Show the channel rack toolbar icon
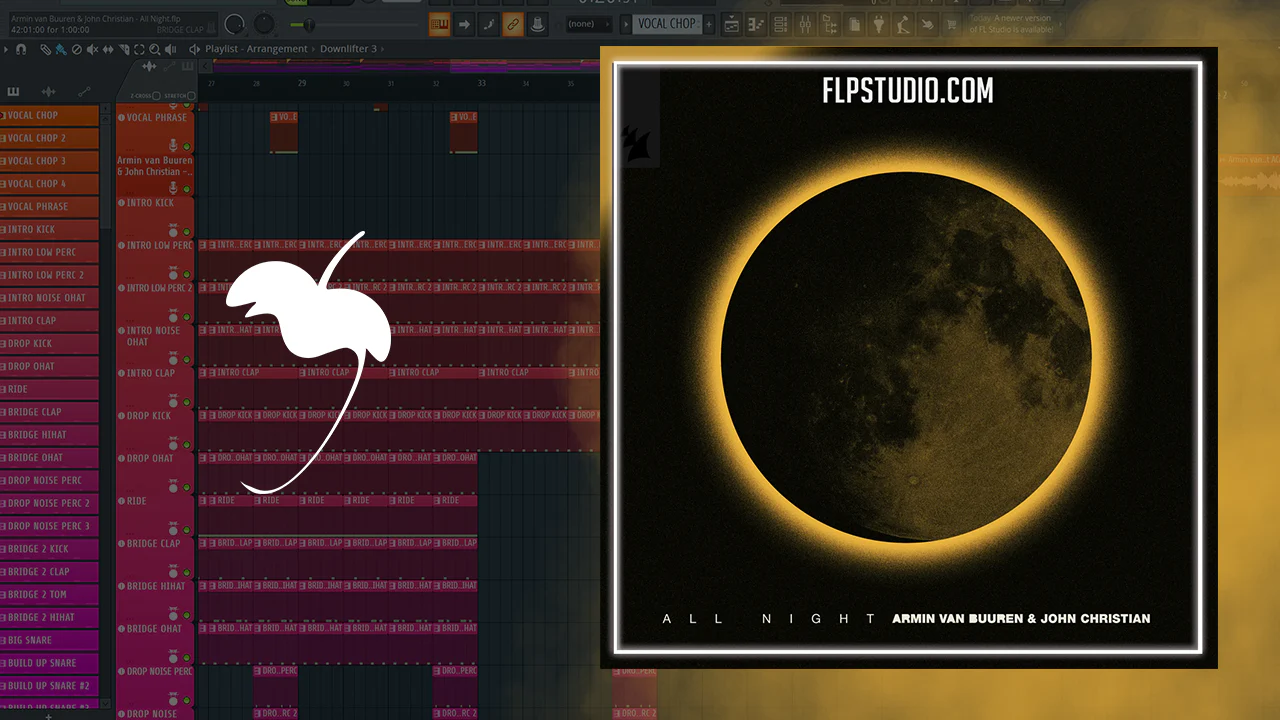 coord(781,24)
